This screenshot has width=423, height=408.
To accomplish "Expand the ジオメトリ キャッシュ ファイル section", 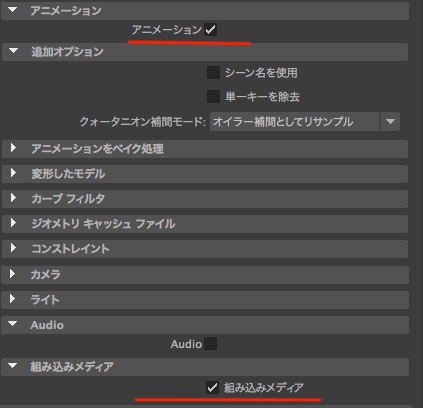I will click(x=13, y=223).
